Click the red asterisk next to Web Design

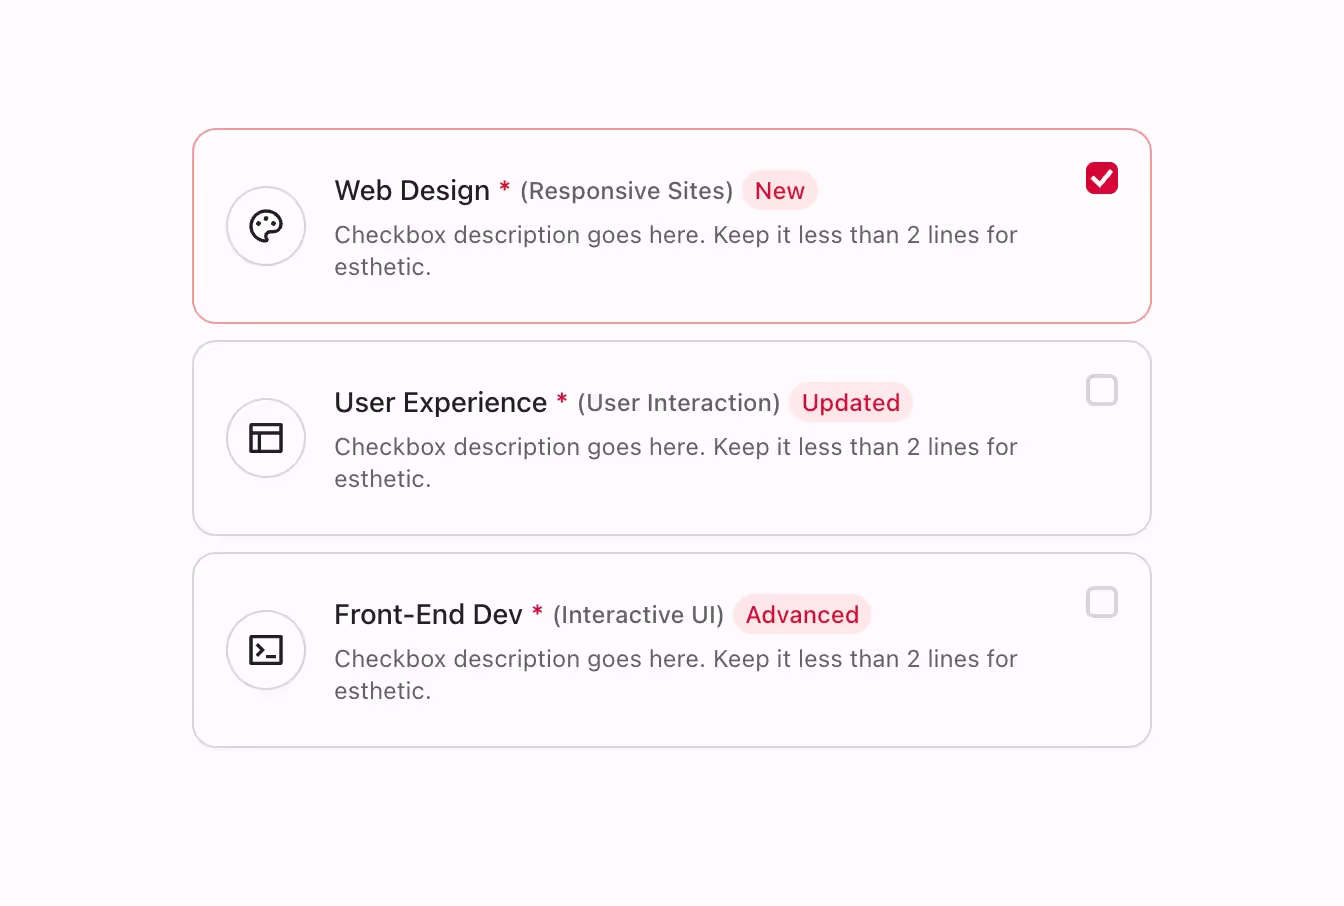[504, 188]
